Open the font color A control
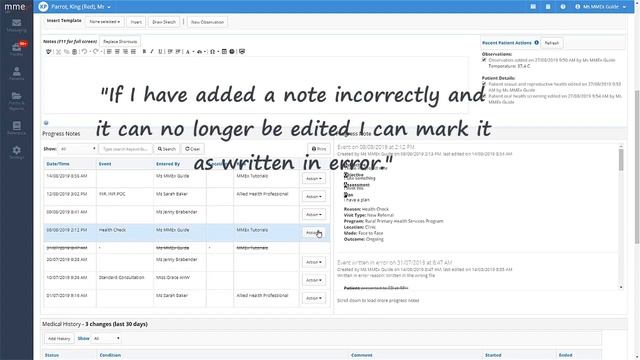The height and width of the screenshot is (360, 640). click(x=189, y=52)
